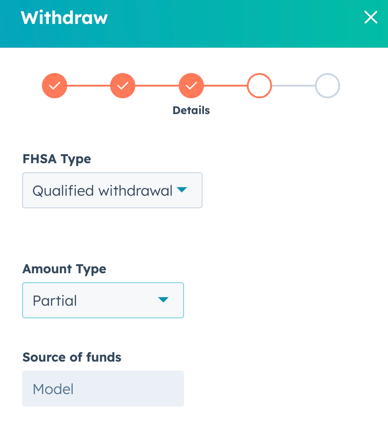Click the Withdraw dialog title
Viewport: 388px width, 422px height.
click(64, 18)
